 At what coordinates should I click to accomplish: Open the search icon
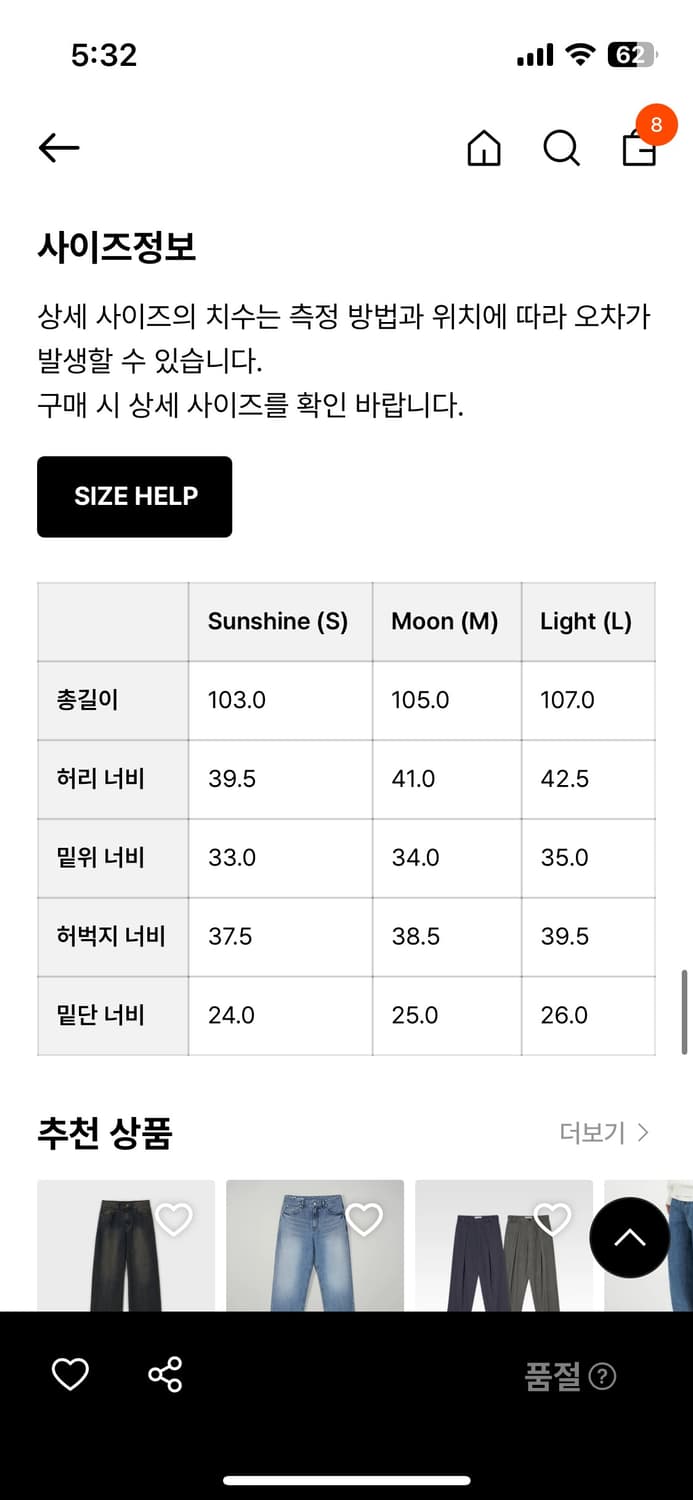[x=562, y=149]
